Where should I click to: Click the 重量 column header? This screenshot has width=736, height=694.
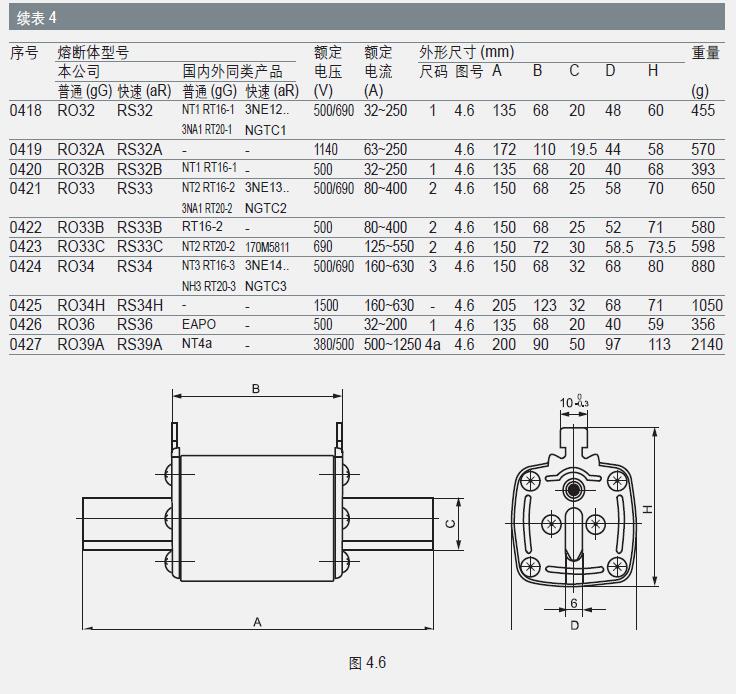706,52
